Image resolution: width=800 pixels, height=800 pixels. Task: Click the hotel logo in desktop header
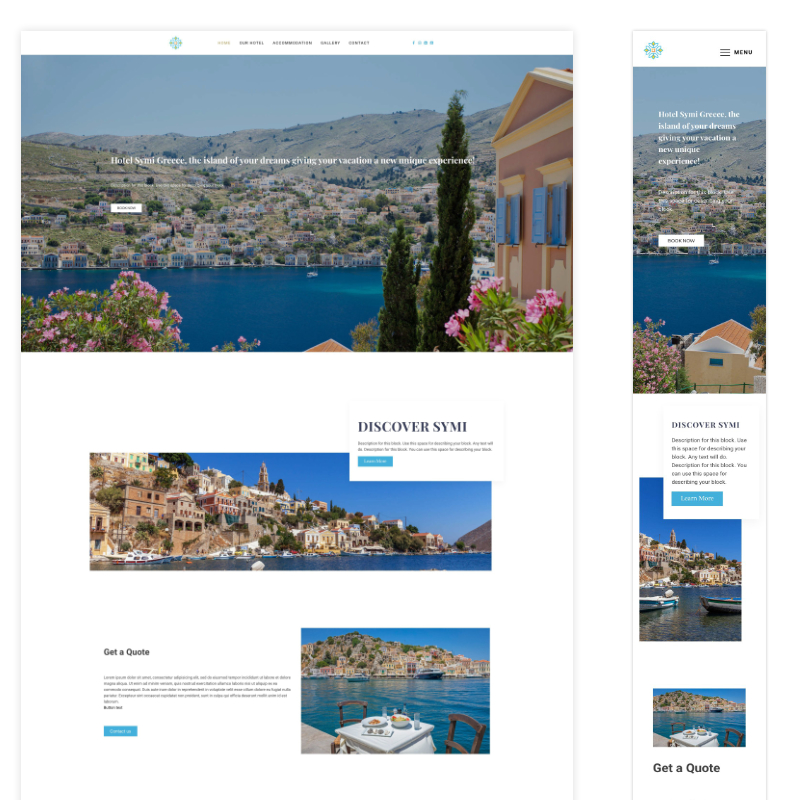click(176, 43)
